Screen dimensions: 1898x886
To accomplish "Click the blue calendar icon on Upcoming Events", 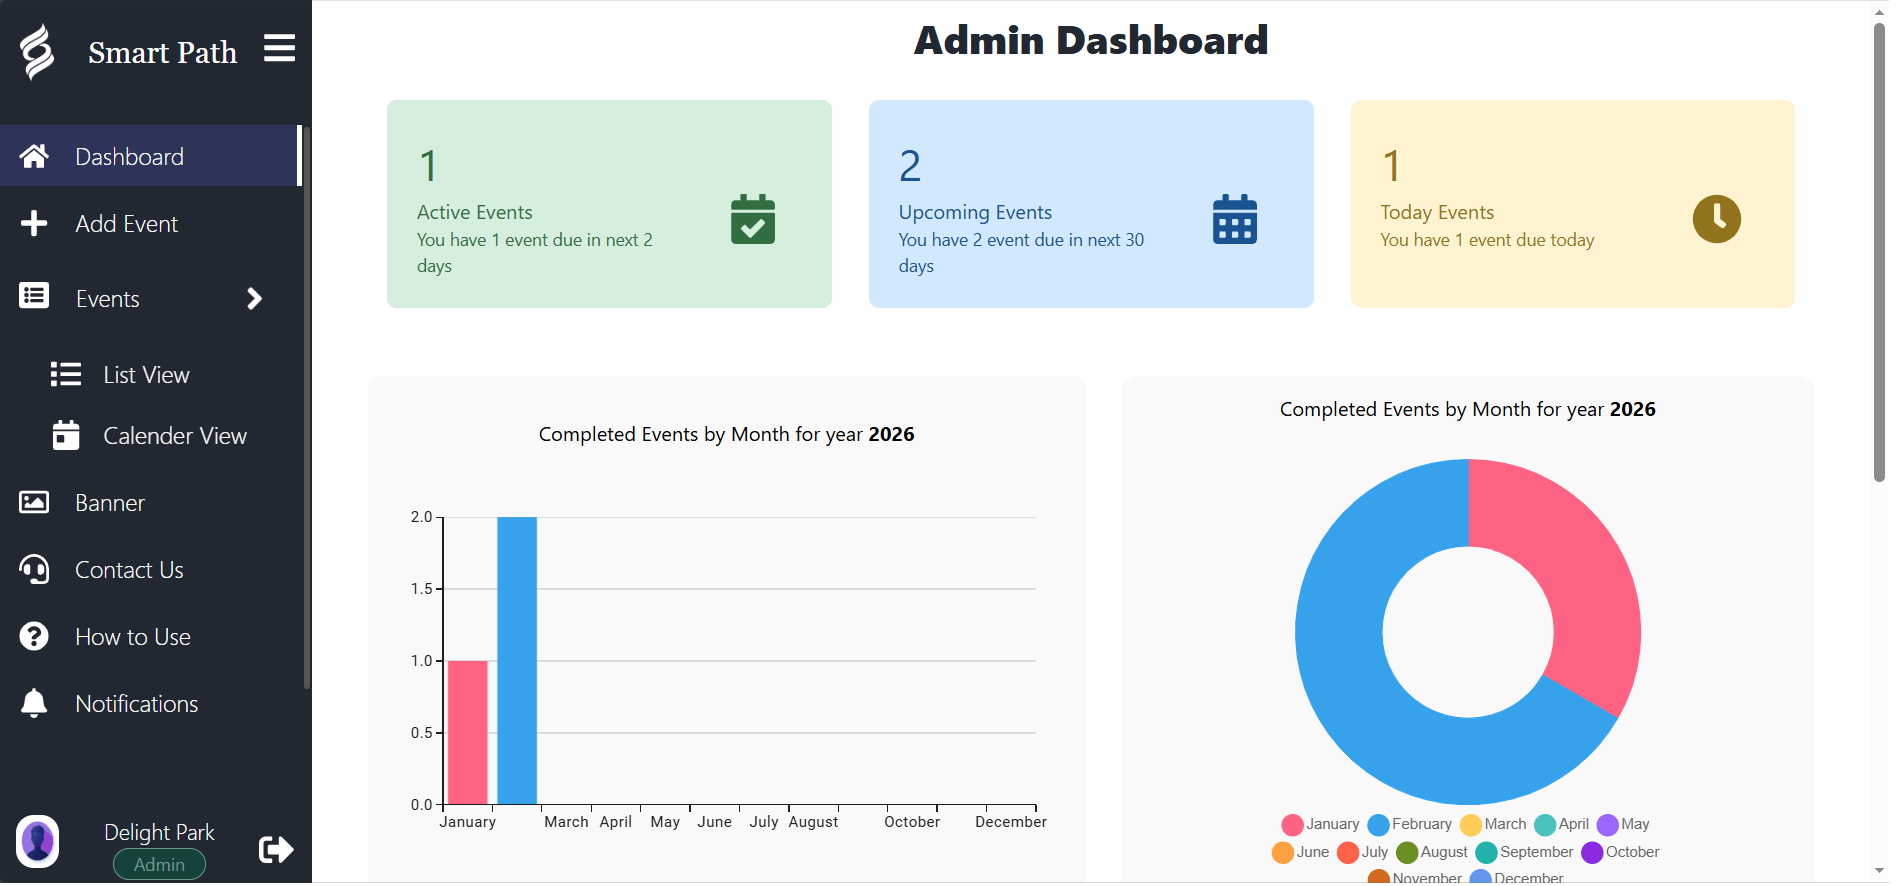I will 1234,219.
